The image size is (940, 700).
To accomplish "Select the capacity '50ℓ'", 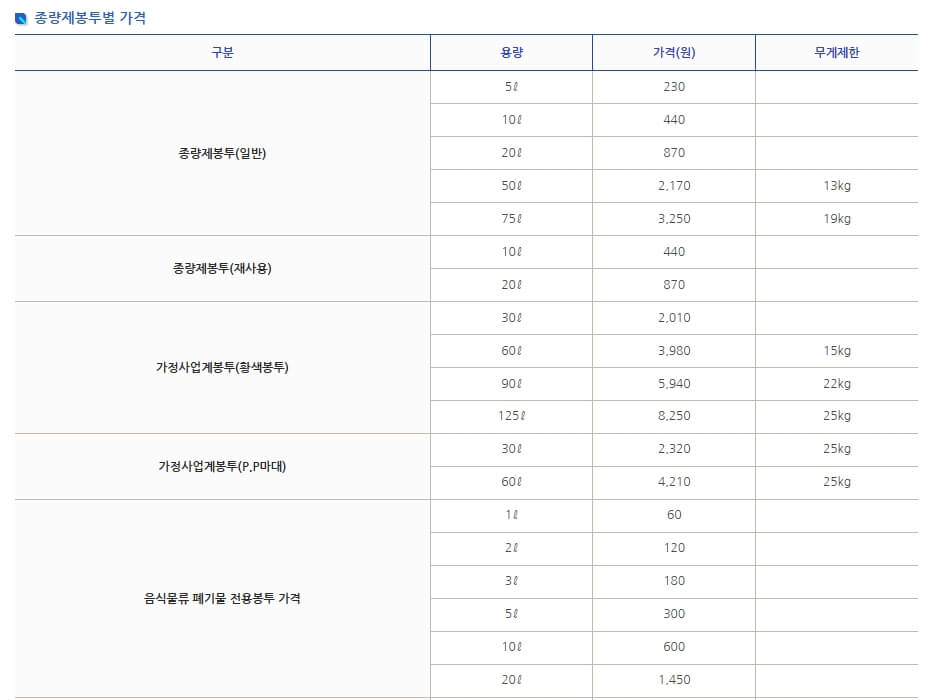I will (511, 186).
